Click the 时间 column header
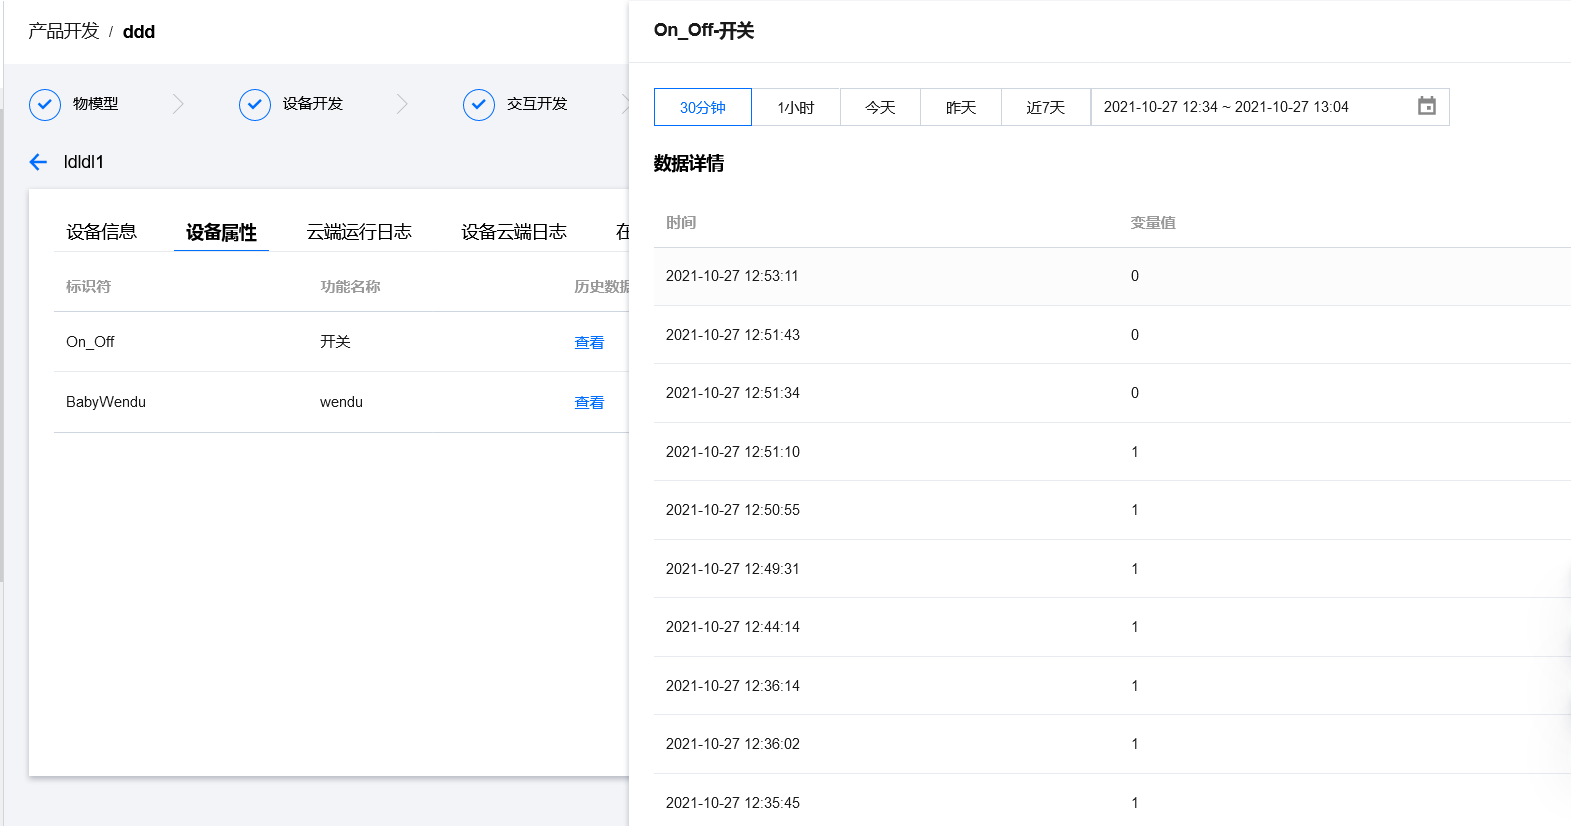1571x826 pixels. (x=681, y=223)
